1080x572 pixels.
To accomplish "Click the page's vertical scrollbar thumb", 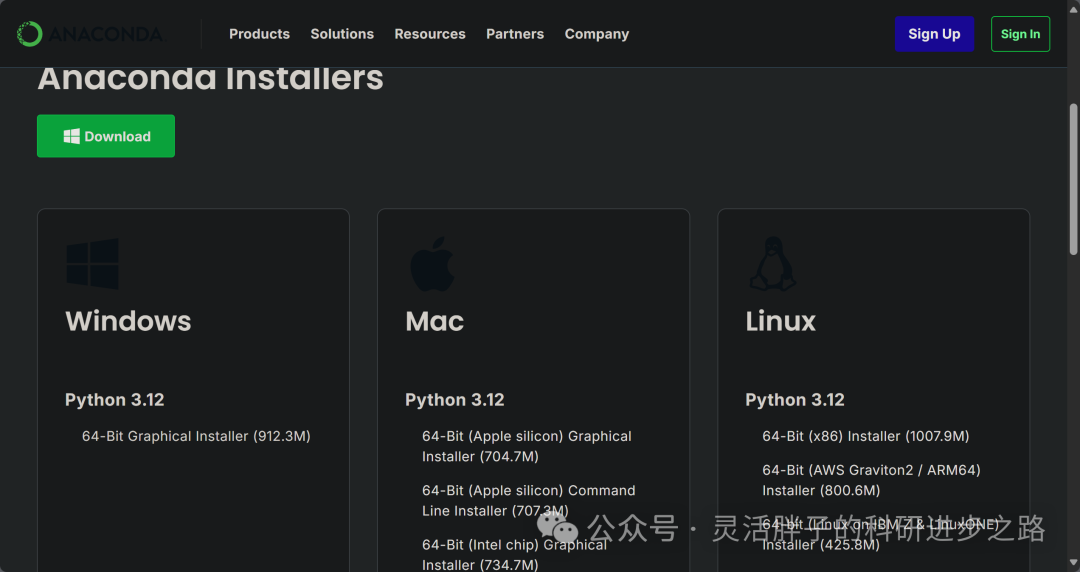I will (1073, 179).
